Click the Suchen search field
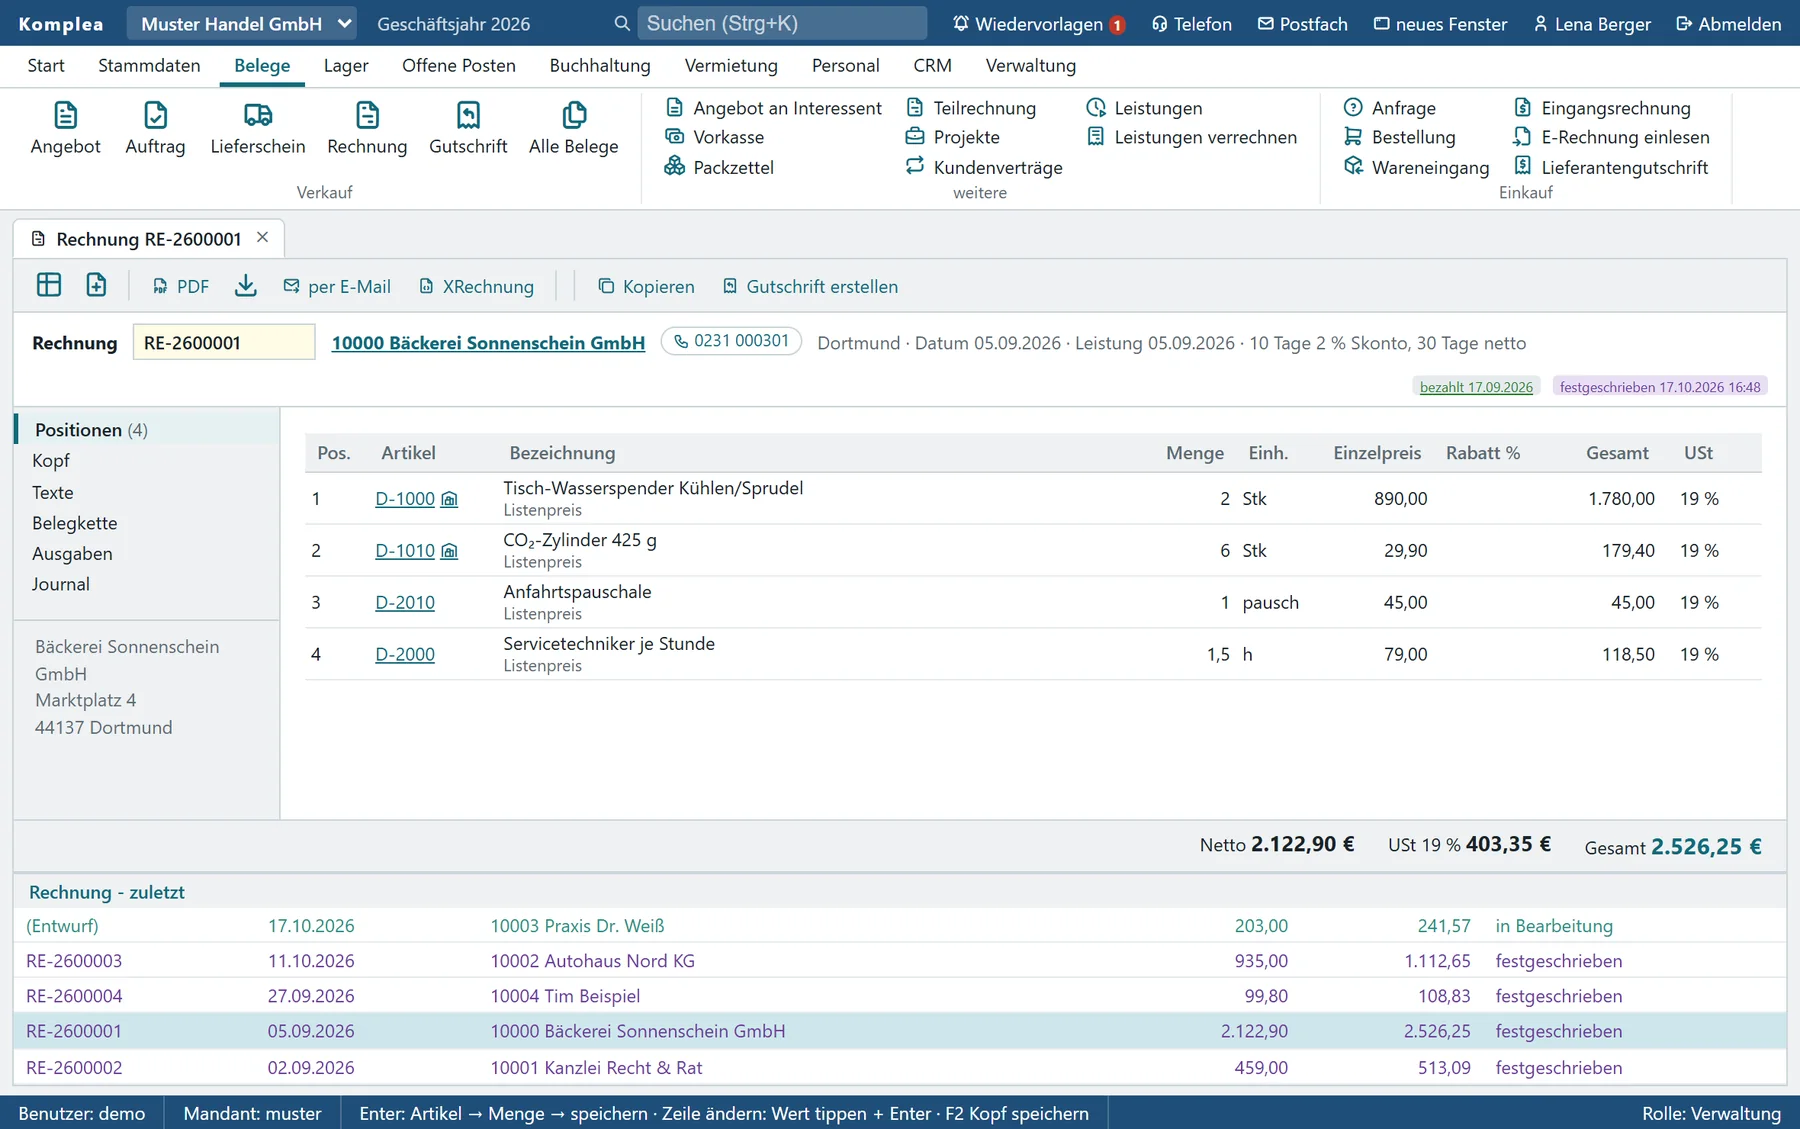Viewport: 1800px width, 1129px height. [783, 23]
